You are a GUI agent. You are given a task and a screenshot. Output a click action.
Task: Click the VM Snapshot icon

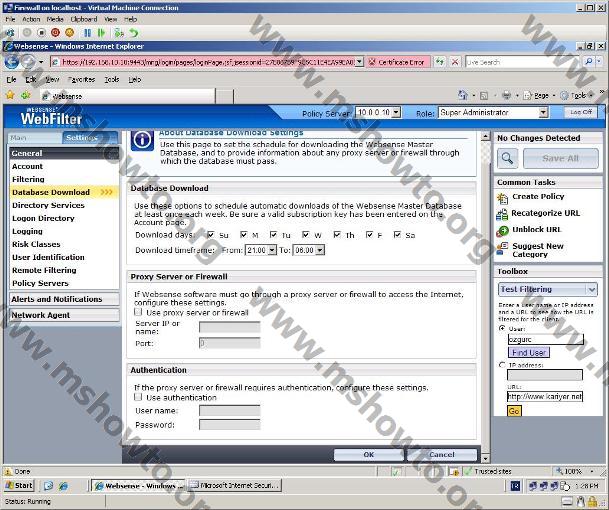(x=119, y=33)
